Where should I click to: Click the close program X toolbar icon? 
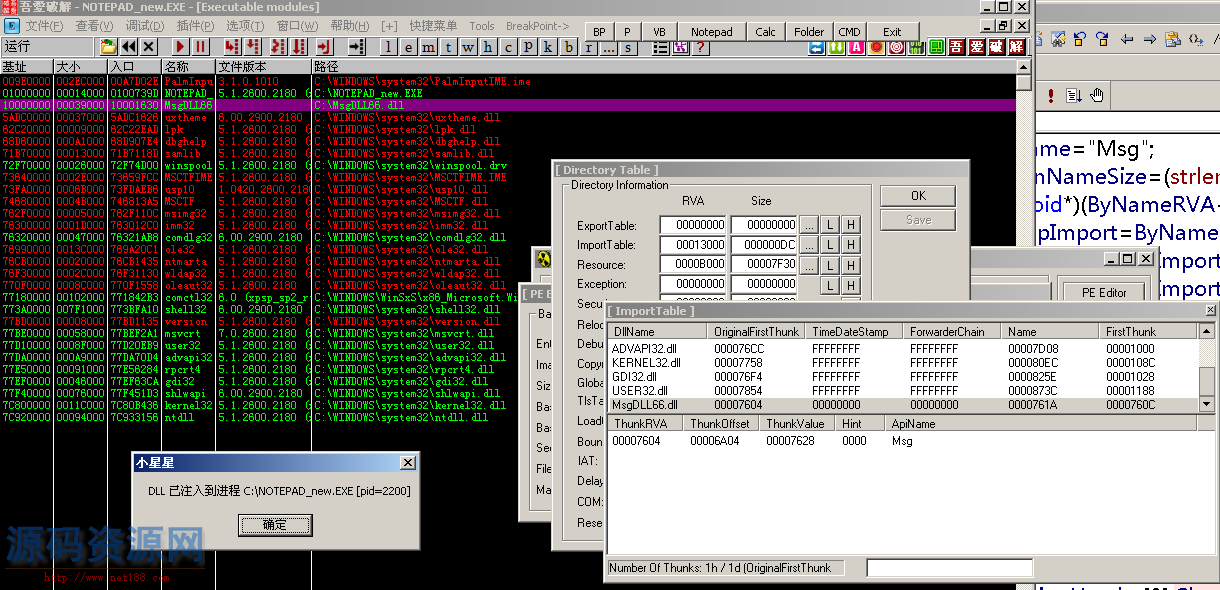(x=149, y=47)
